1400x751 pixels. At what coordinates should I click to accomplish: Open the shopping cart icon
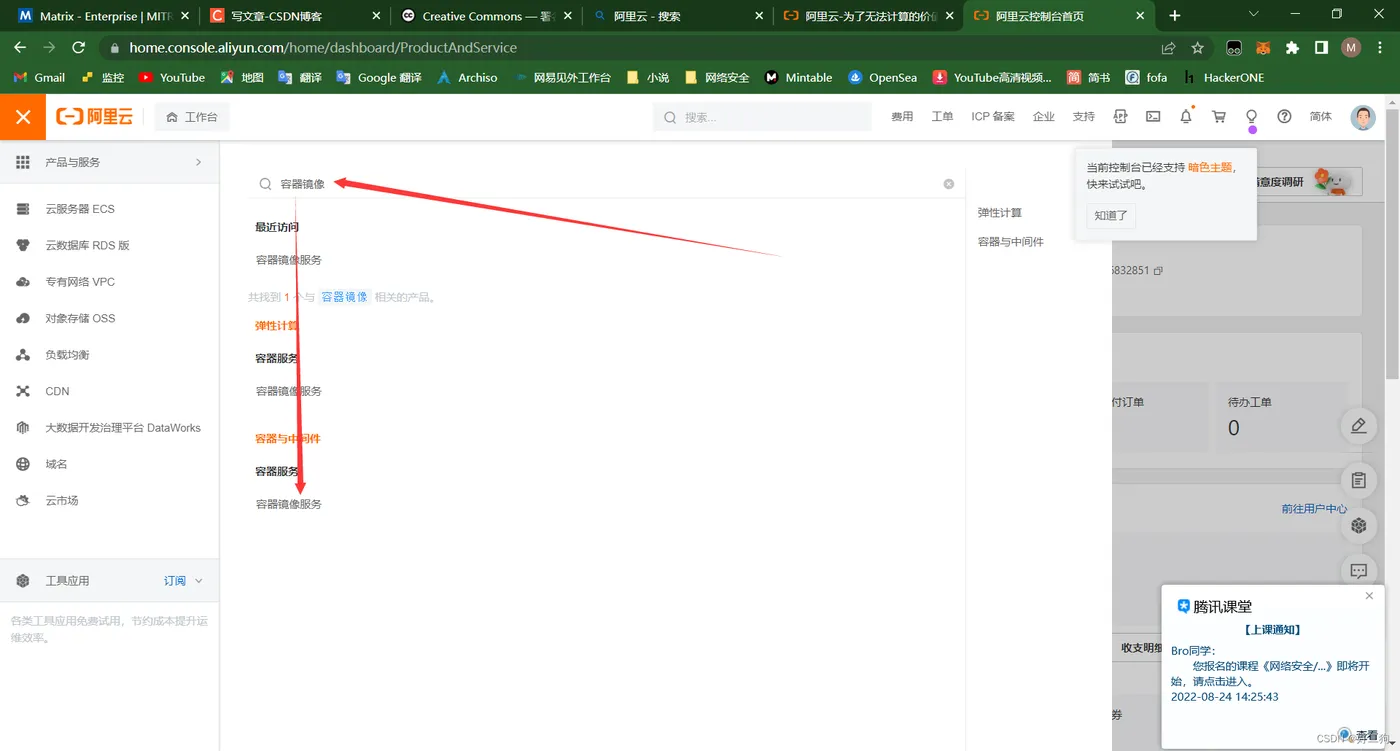click(x=1219, y=117)
